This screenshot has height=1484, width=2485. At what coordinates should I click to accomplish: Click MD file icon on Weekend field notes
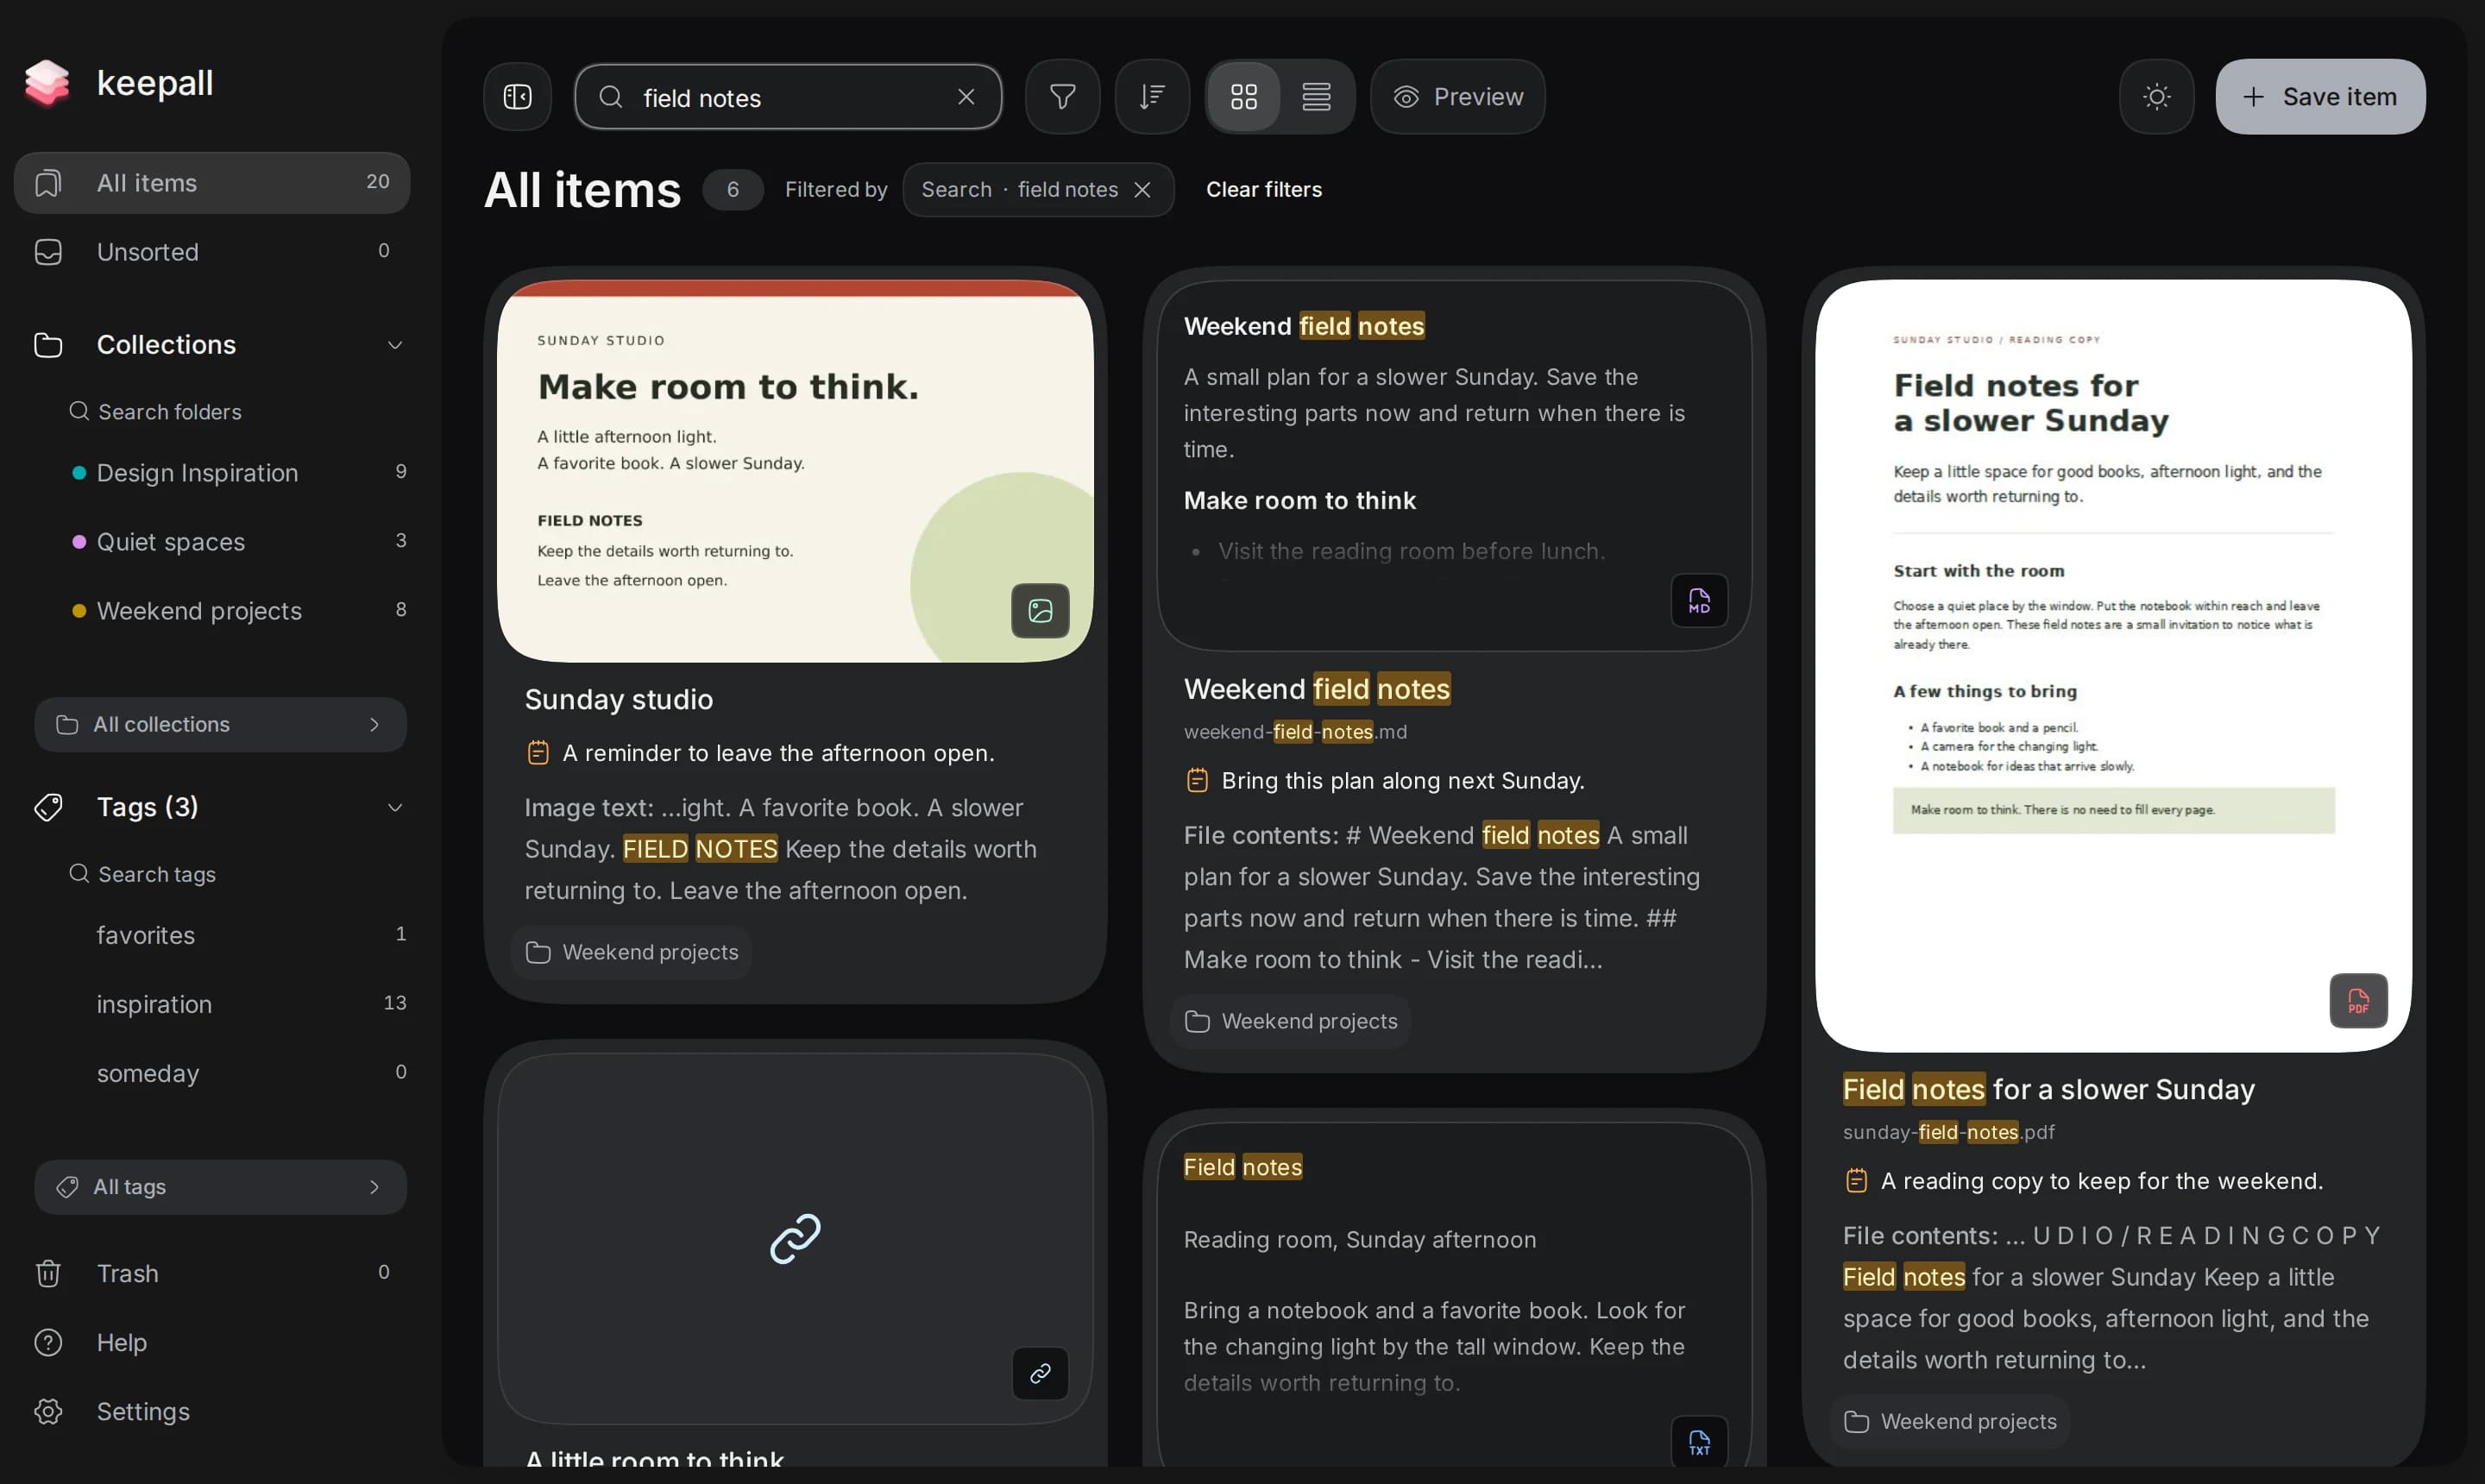point(1699,601)
